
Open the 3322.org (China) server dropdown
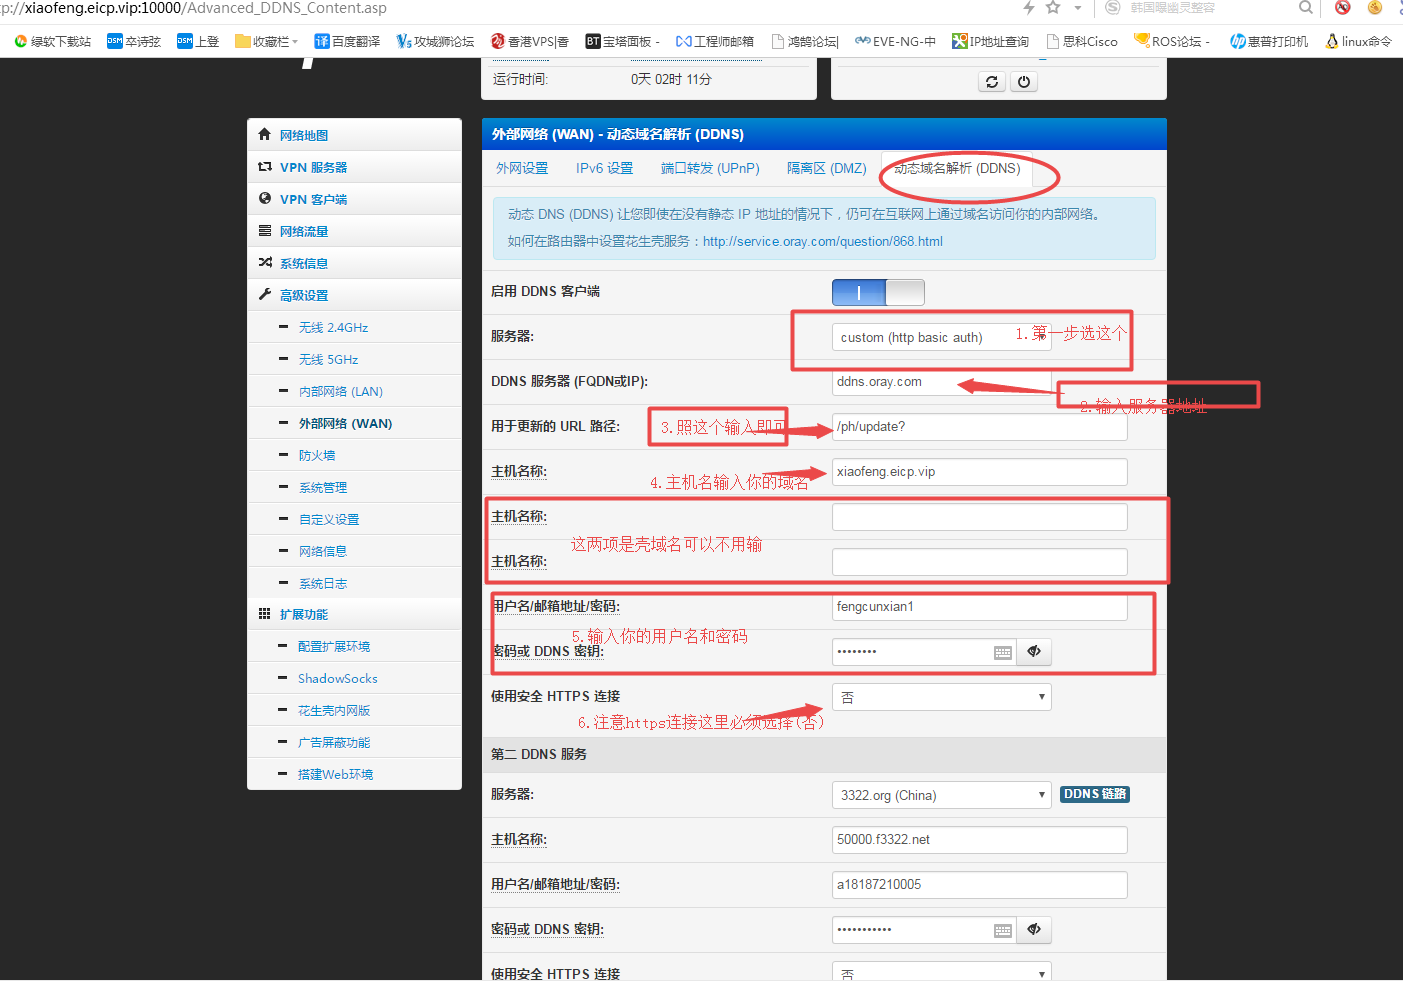coord(941,795)
